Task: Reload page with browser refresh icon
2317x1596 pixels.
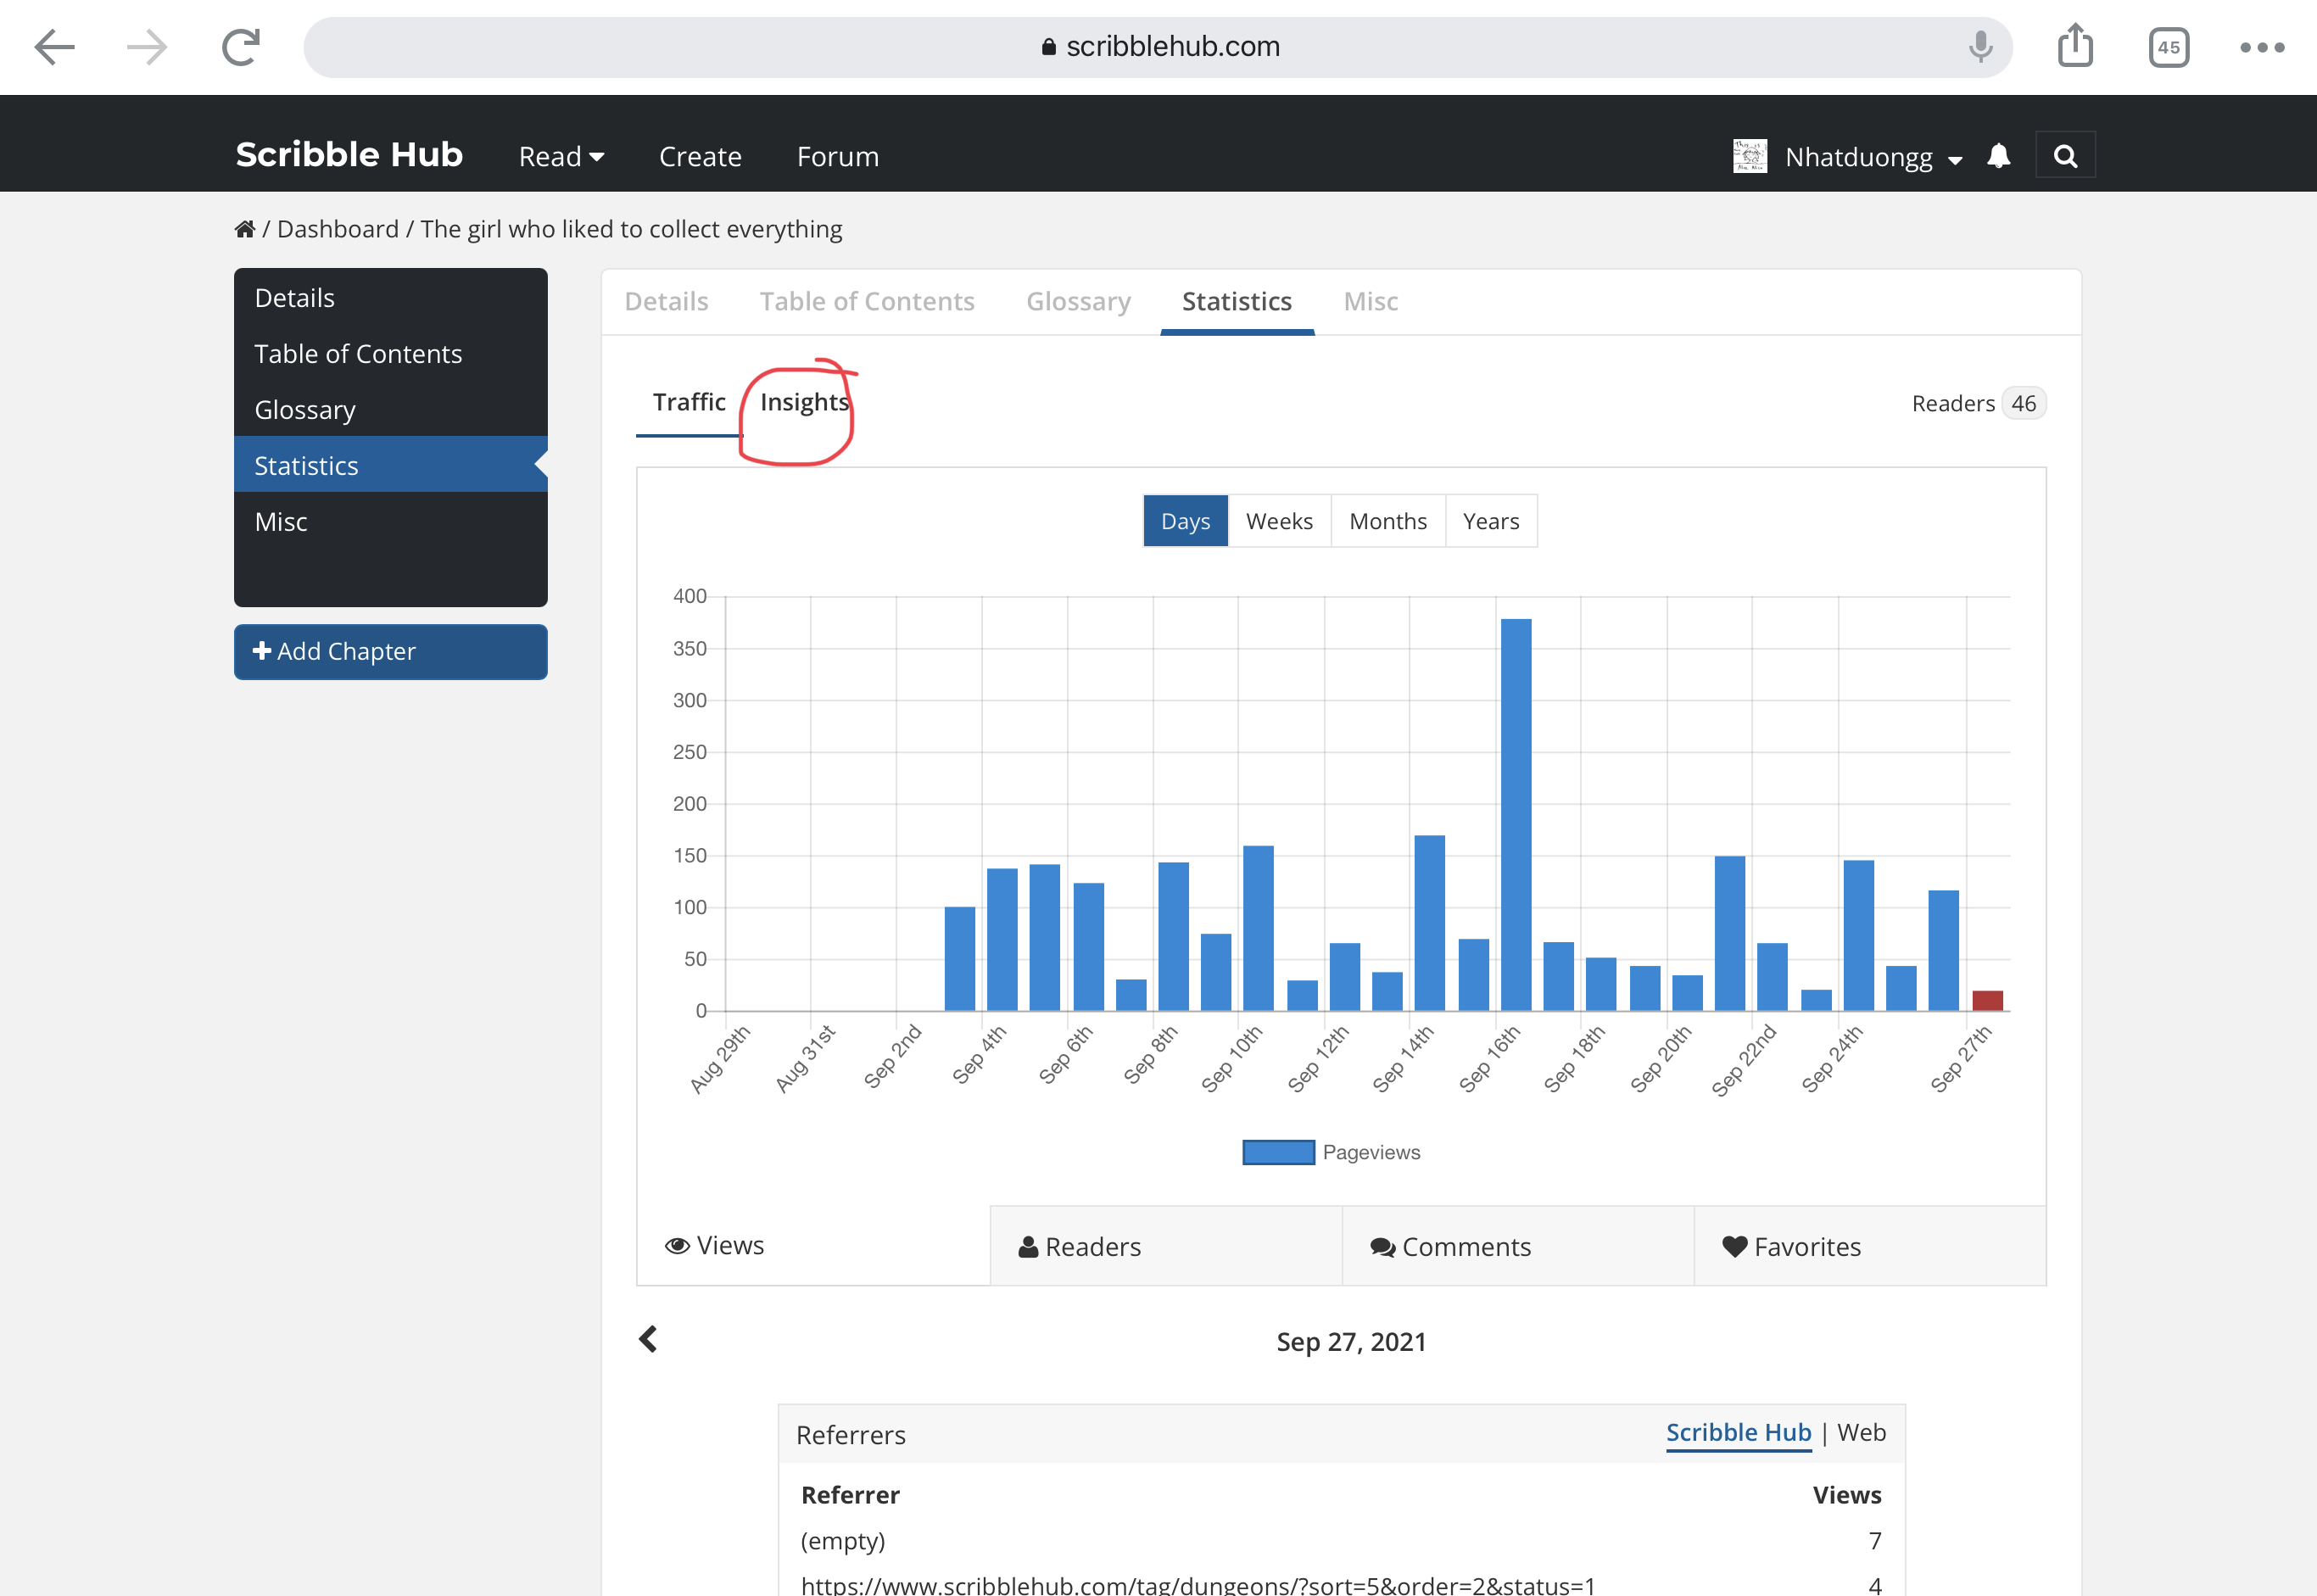Action: pos(240,46)
